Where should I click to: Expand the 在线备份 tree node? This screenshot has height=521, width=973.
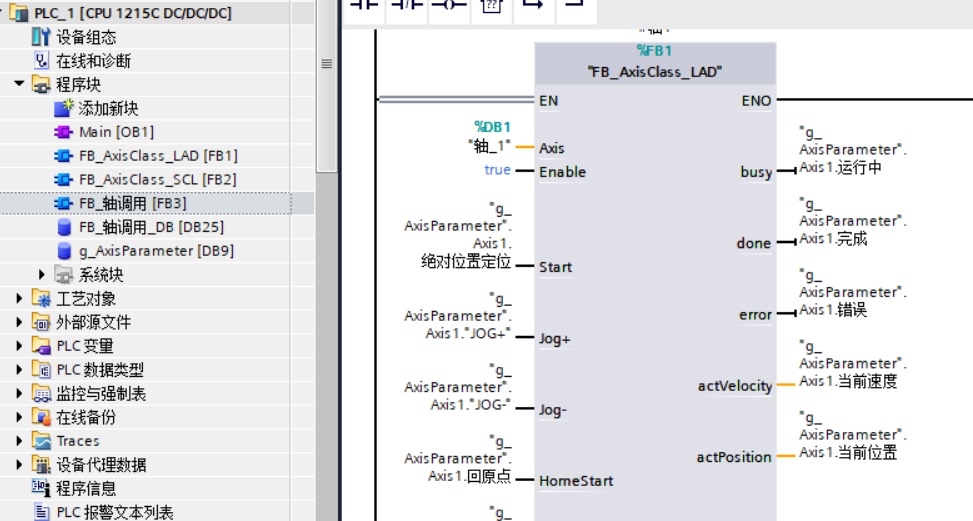point(19,417)
